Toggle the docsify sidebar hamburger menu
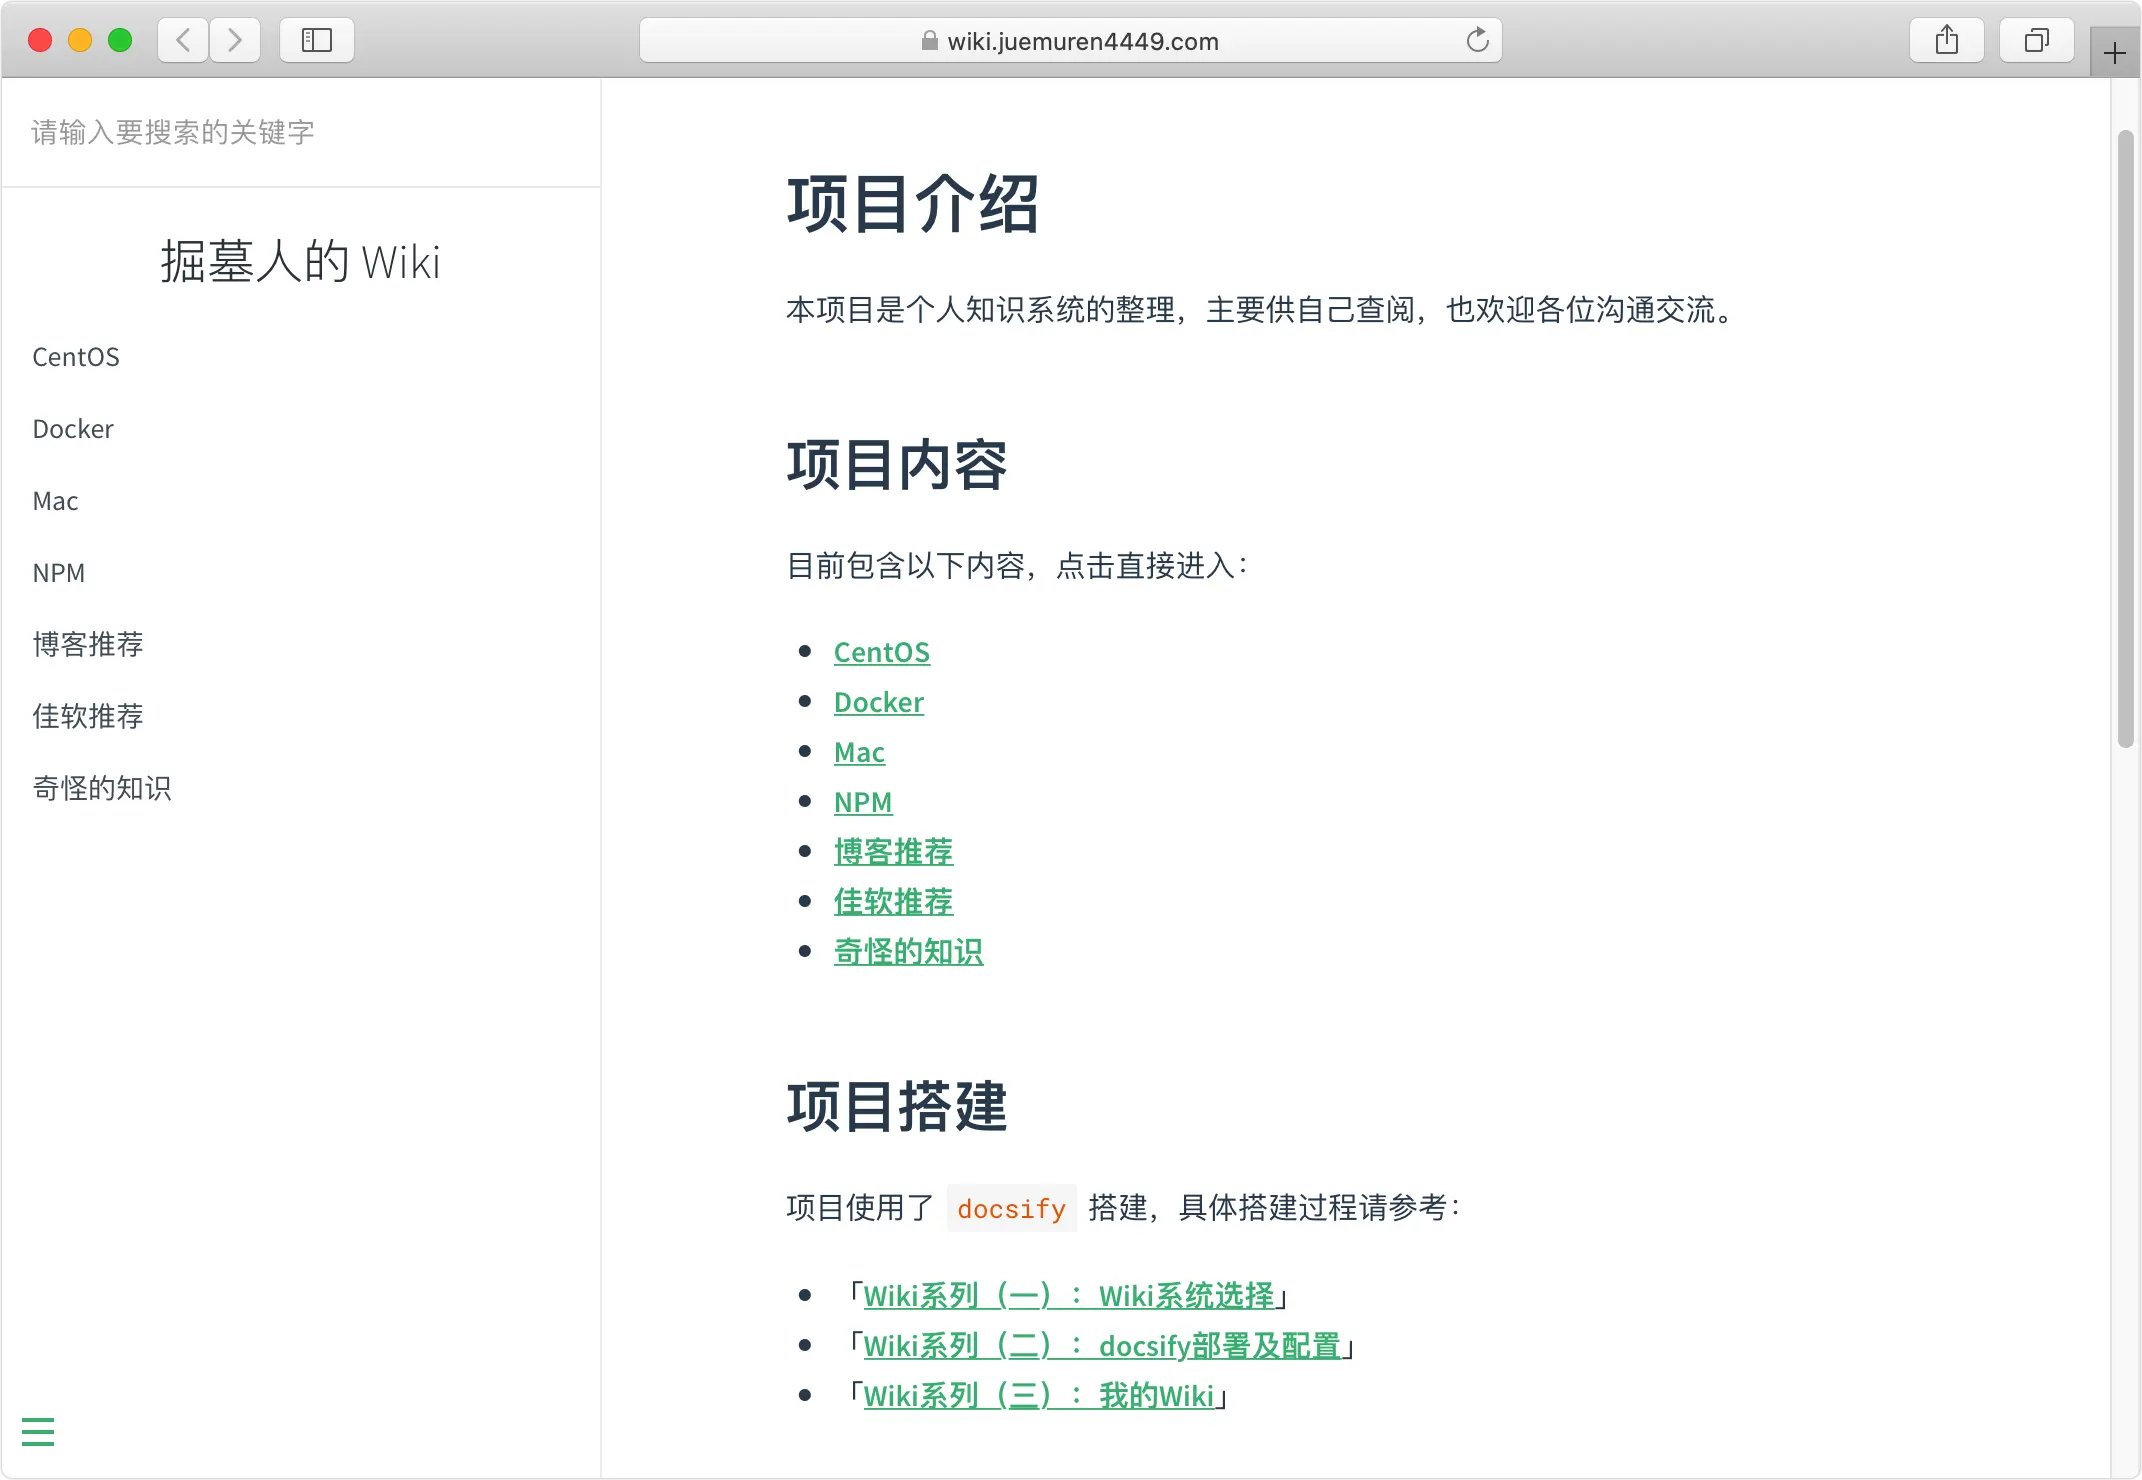This screenshot has width=2142, height=1480. [x=38, y=1431]
